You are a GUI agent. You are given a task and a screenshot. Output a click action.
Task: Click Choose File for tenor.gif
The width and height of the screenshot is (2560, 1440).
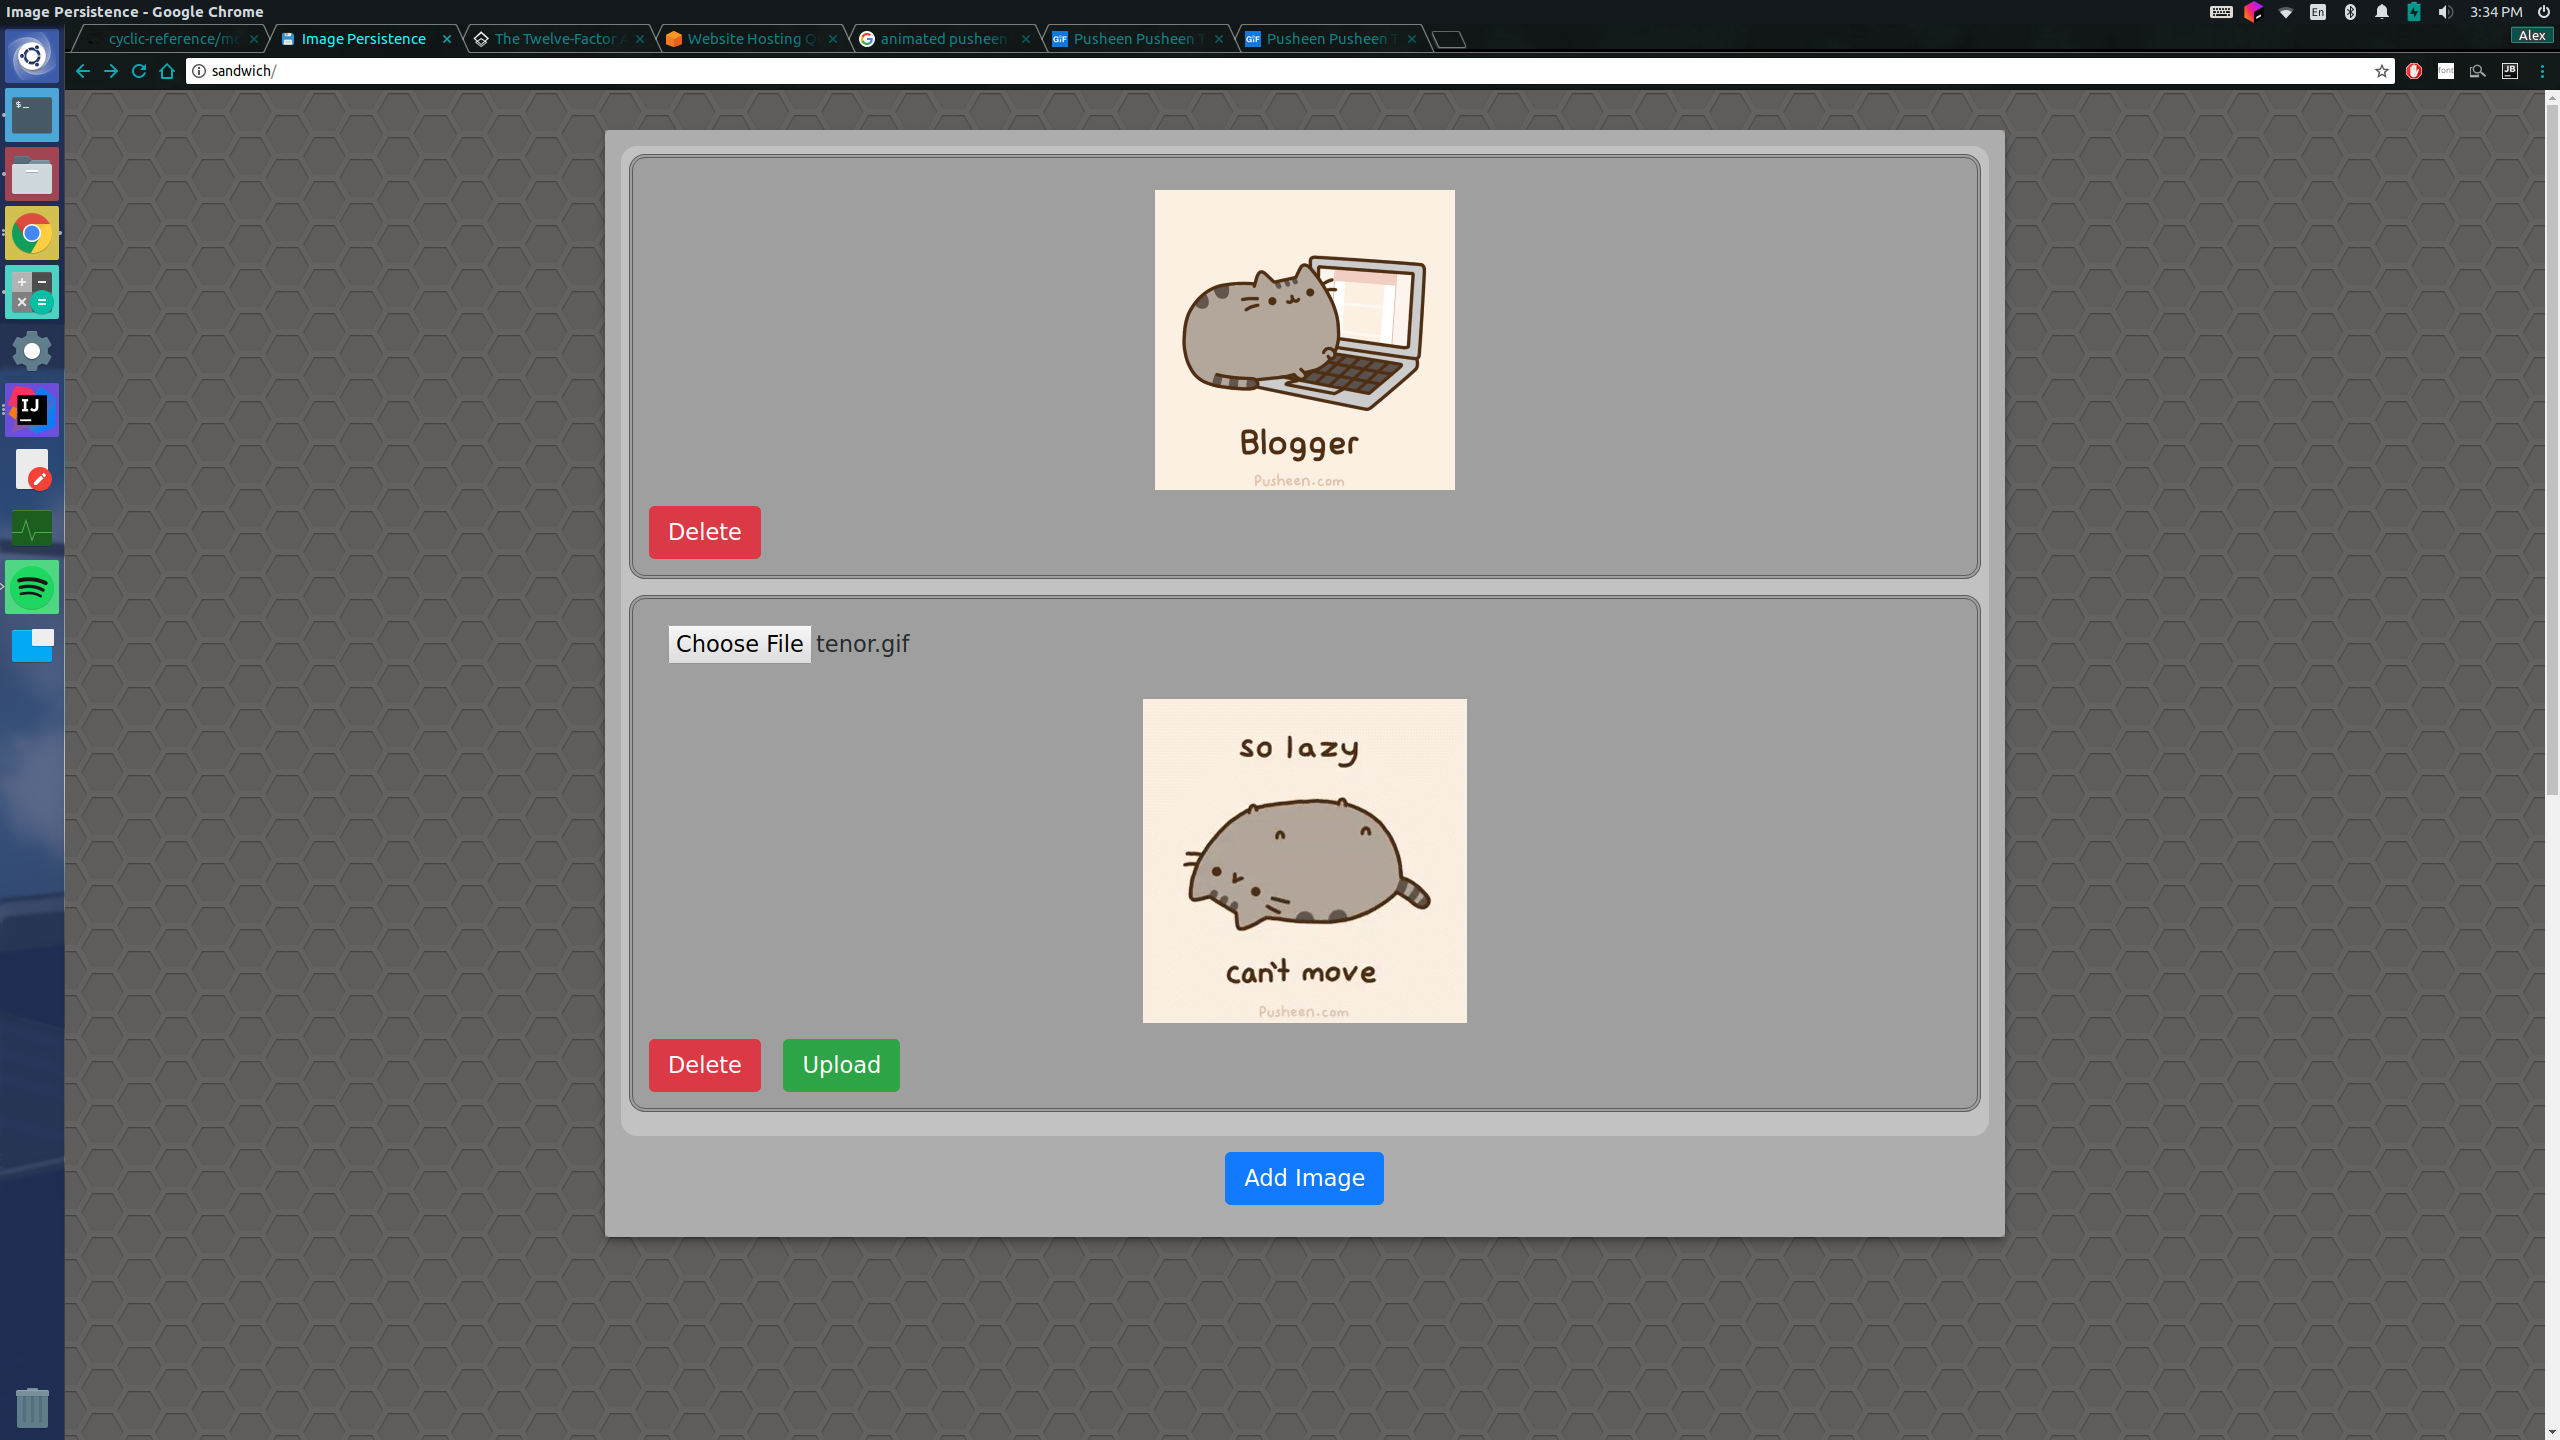click(739, 644)
